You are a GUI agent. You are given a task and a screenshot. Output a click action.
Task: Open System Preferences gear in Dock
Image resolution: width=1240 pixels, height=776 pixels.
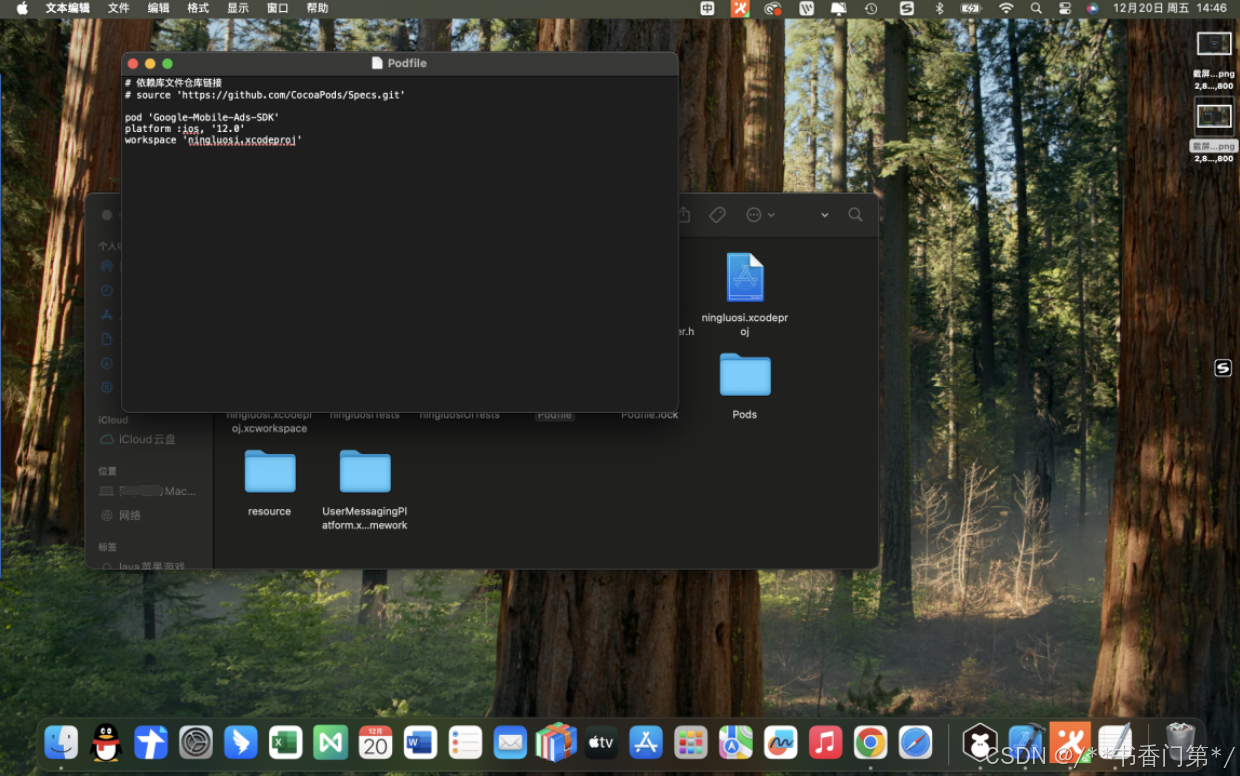point(196,742)
